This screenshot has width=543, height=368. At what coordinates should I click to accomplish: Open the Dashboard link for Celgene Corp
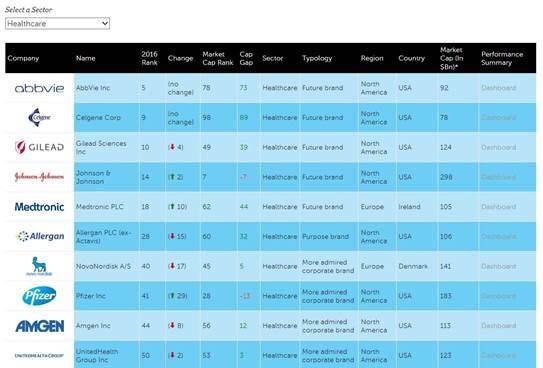(x=498, y=118)
